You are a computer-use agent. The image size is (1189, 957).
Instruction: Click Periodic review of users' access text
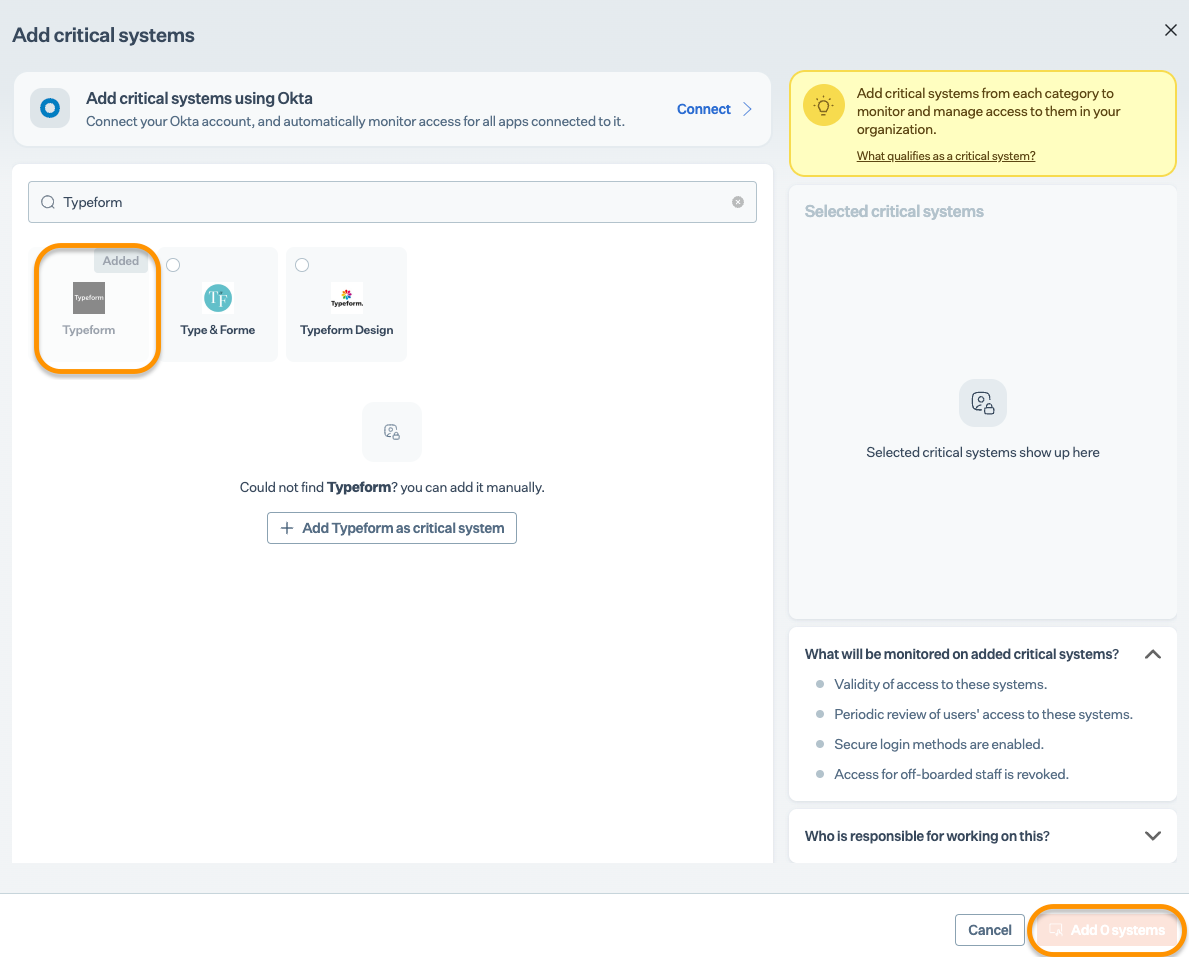tap(984, 715)
